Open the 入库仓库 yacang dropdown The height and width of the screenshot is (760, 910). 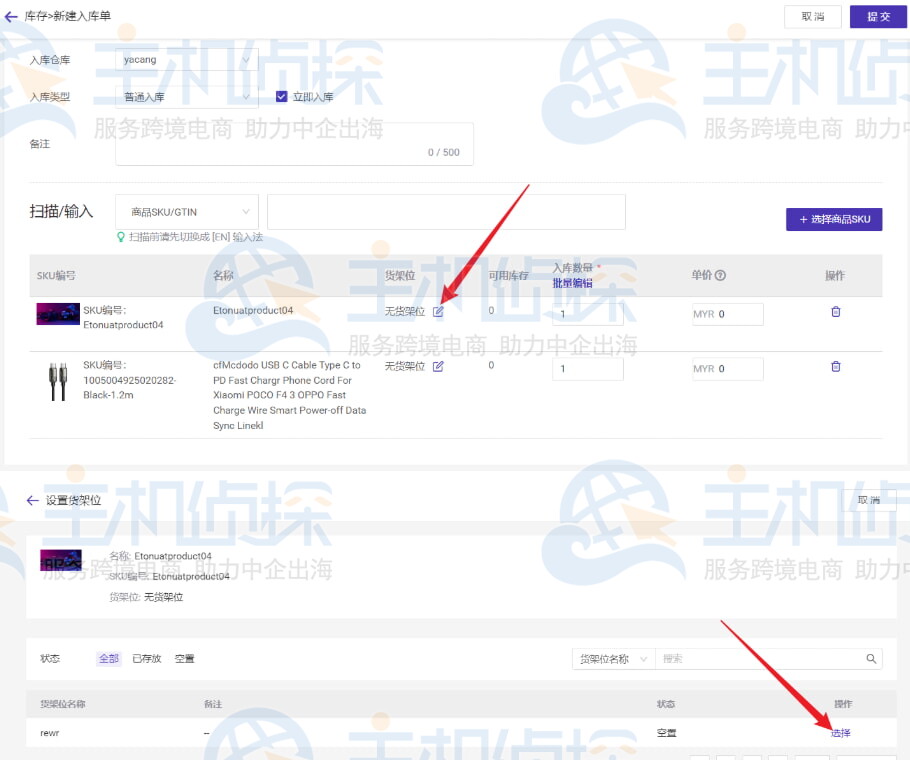pos(187,60)
